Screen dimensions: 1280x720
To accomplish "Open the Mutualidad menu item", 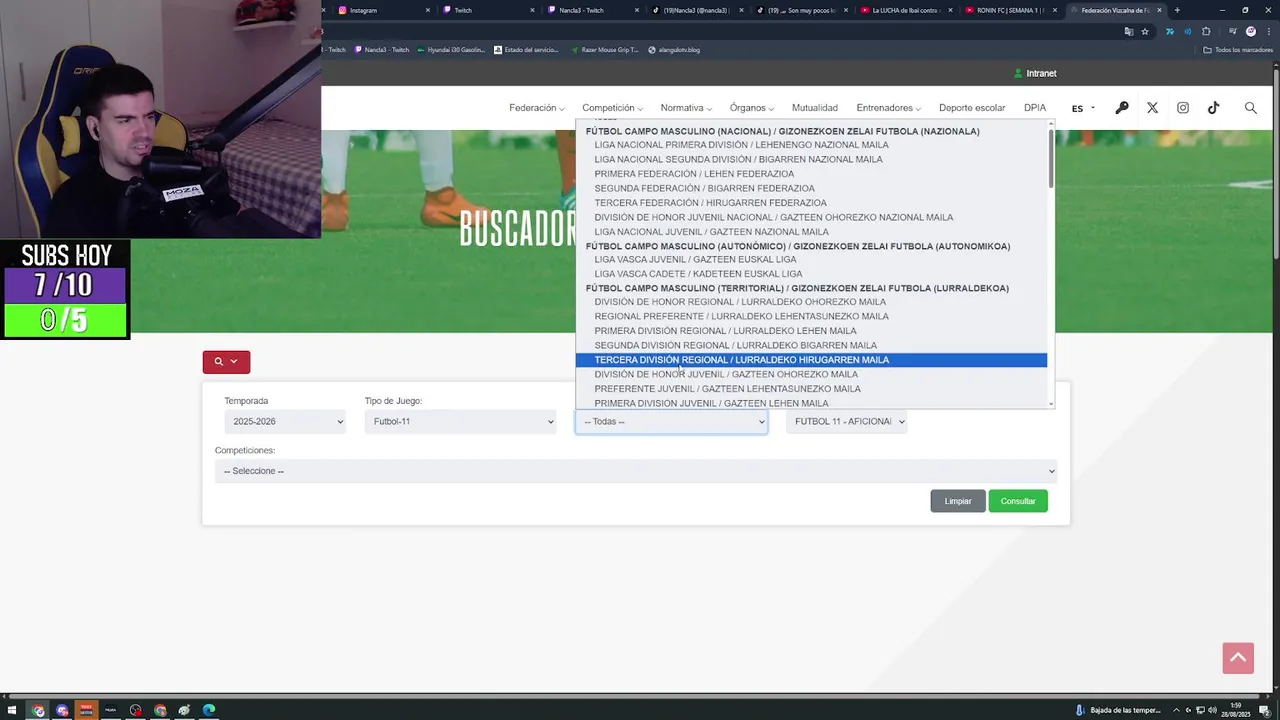I will (x=815, y=108).
